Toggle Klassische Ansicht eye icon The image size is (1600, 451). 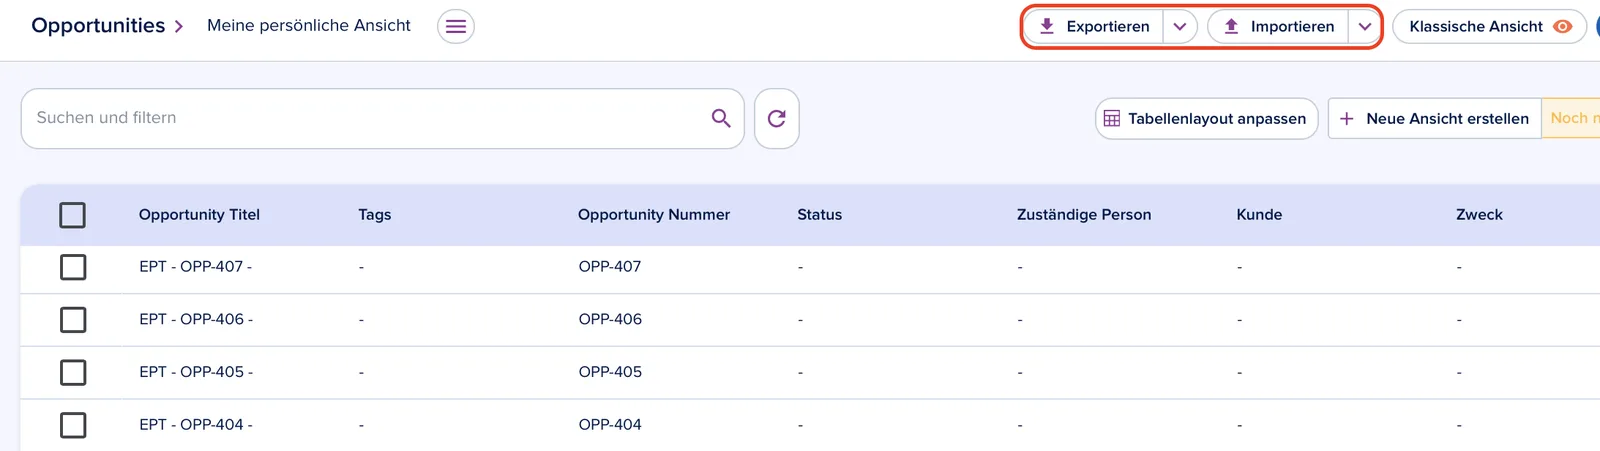1562,26
